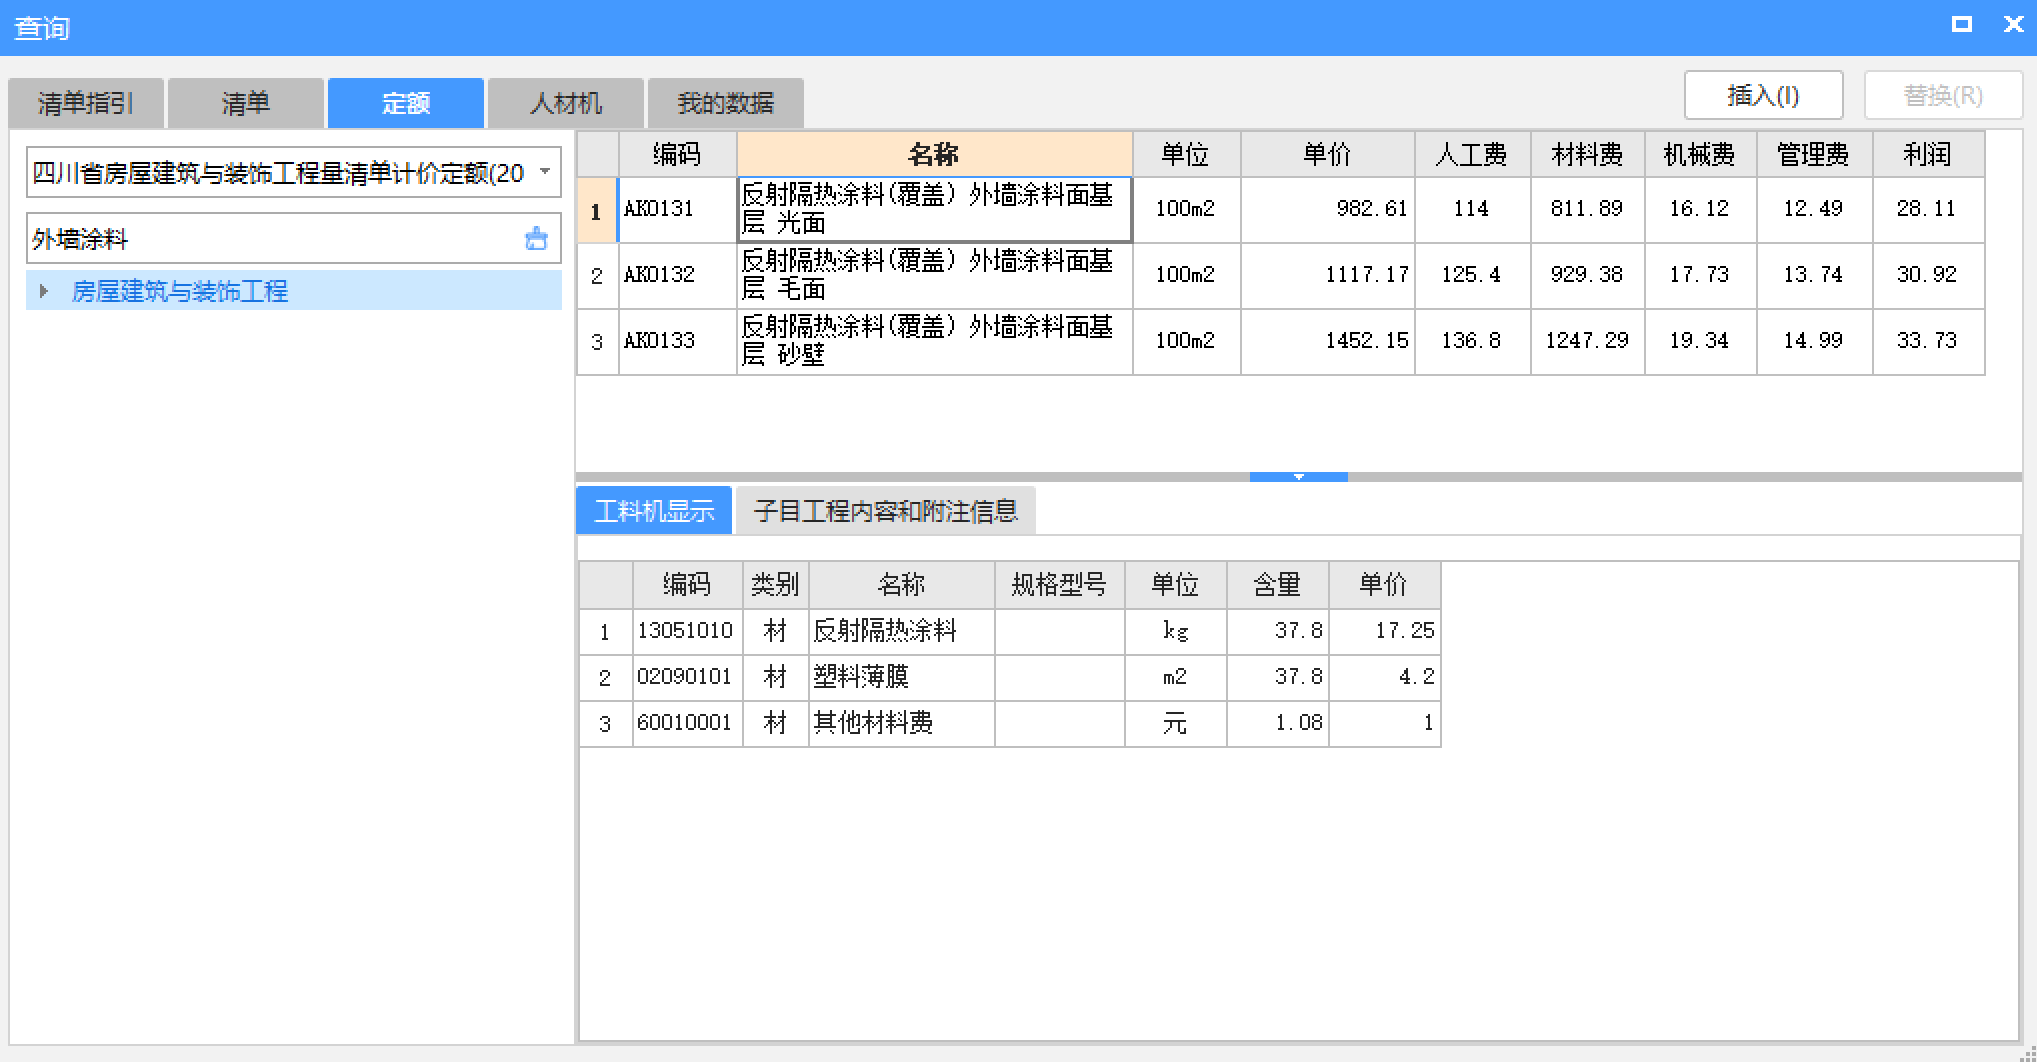The image size is (2037, 1062).
Task: Click unit price 1117.17
Action: (x=1327, y=275)
